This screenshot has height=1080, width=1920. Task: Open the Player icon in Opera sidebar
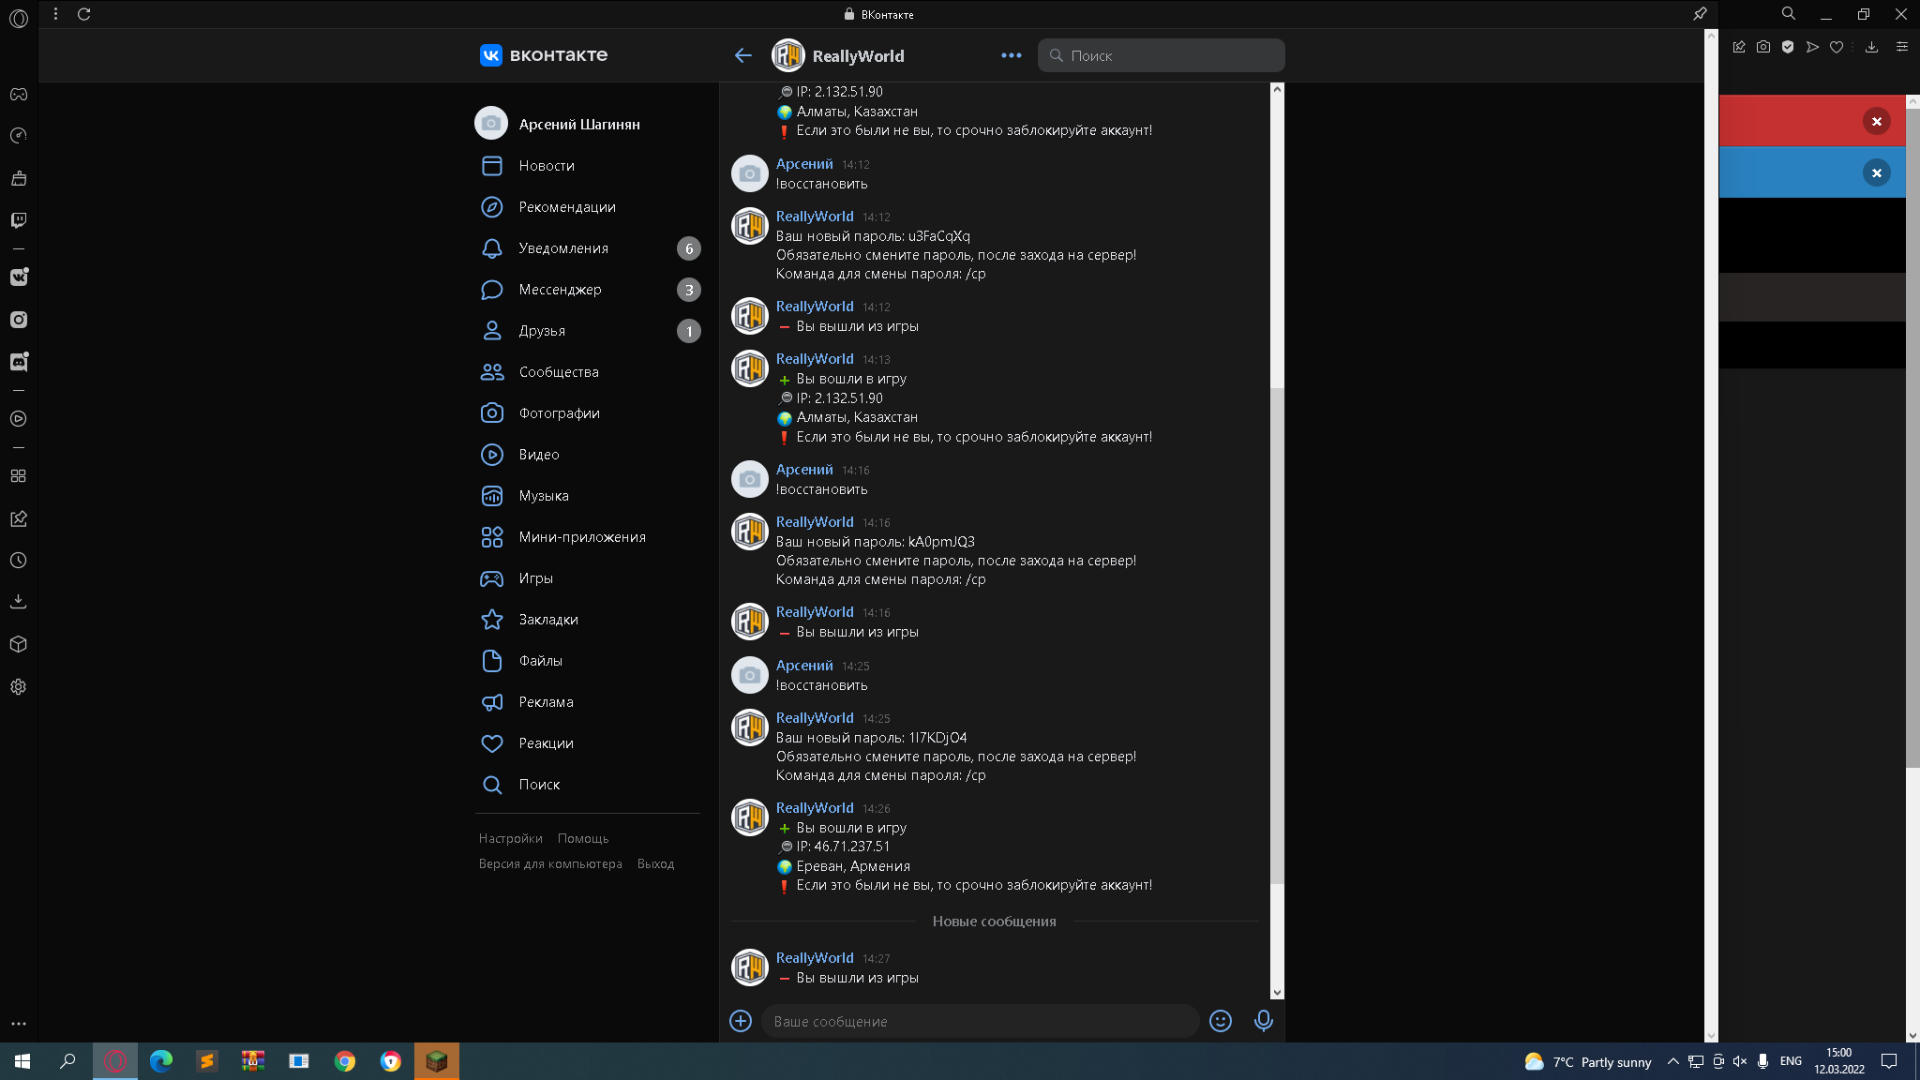pyautogui.click(x=18, y=419)
